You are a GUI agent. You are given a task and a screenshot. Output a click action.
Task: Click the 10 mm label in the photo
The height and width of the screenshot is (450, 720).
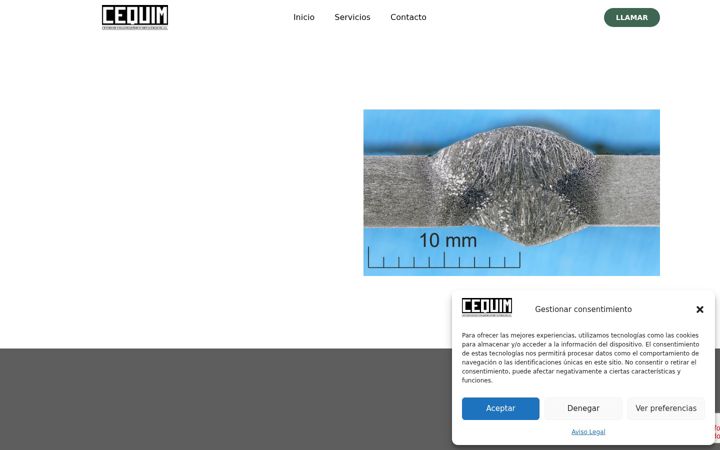(x=448, y=241)
